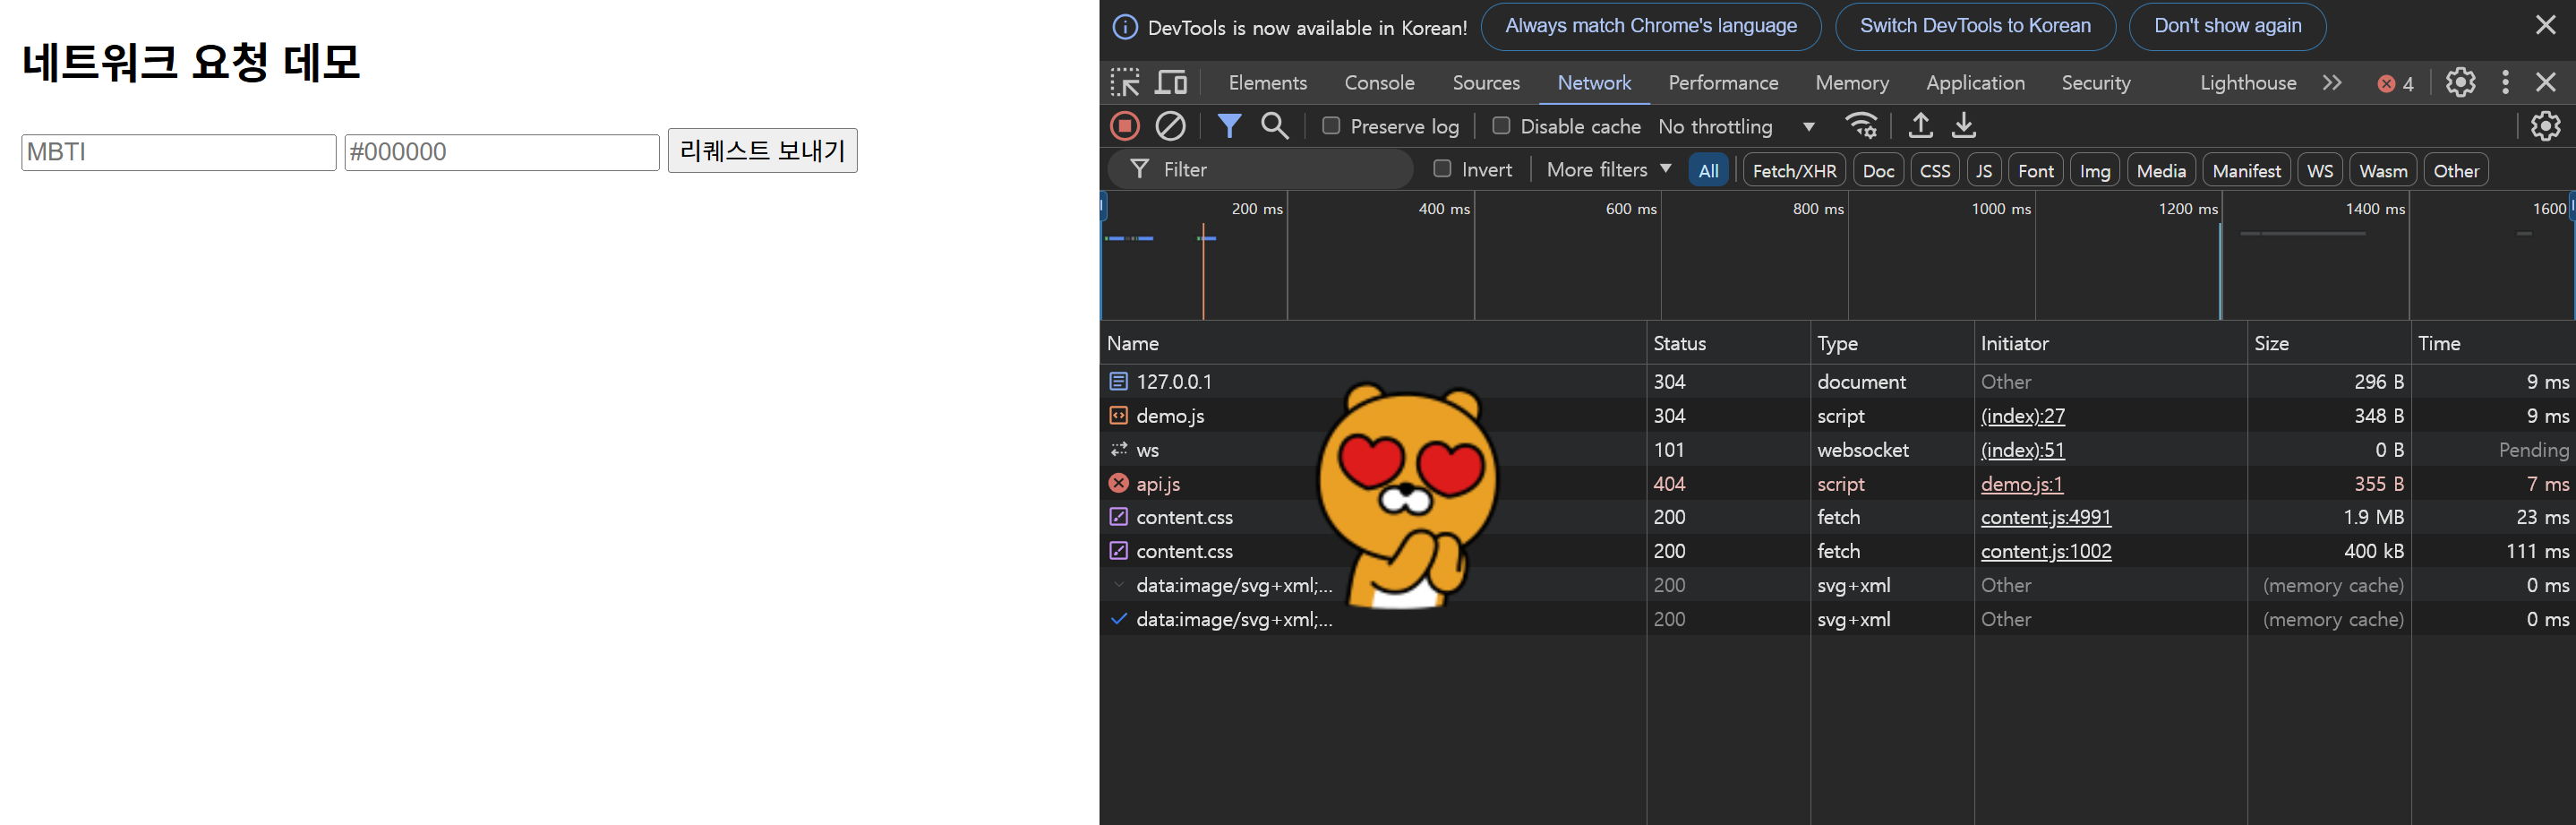
Task: Open the No throttling dropdown
Action: pyautogui.click(x=1736, y=126)
